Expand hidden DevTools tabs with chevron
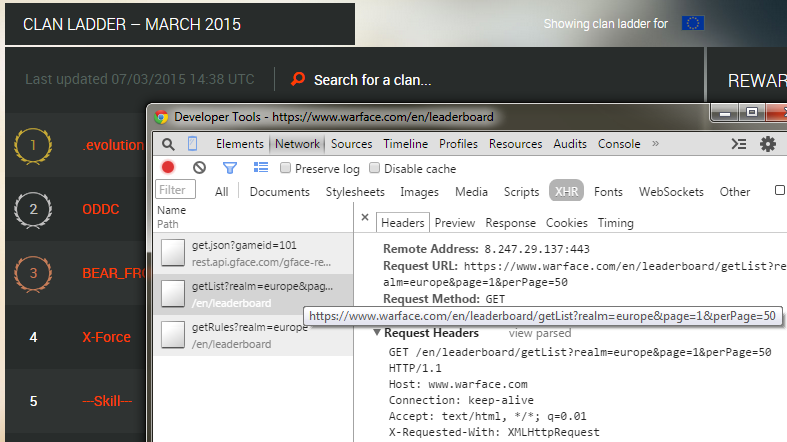 coord(656,144)
